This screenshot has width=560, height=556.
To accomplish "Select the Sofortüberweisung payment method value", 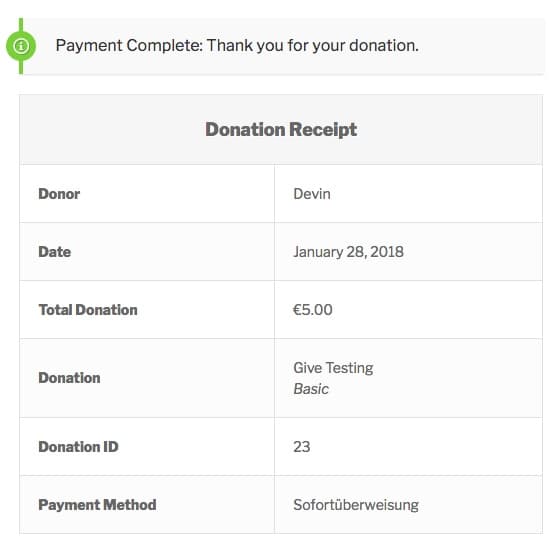I will click(356, 505).
